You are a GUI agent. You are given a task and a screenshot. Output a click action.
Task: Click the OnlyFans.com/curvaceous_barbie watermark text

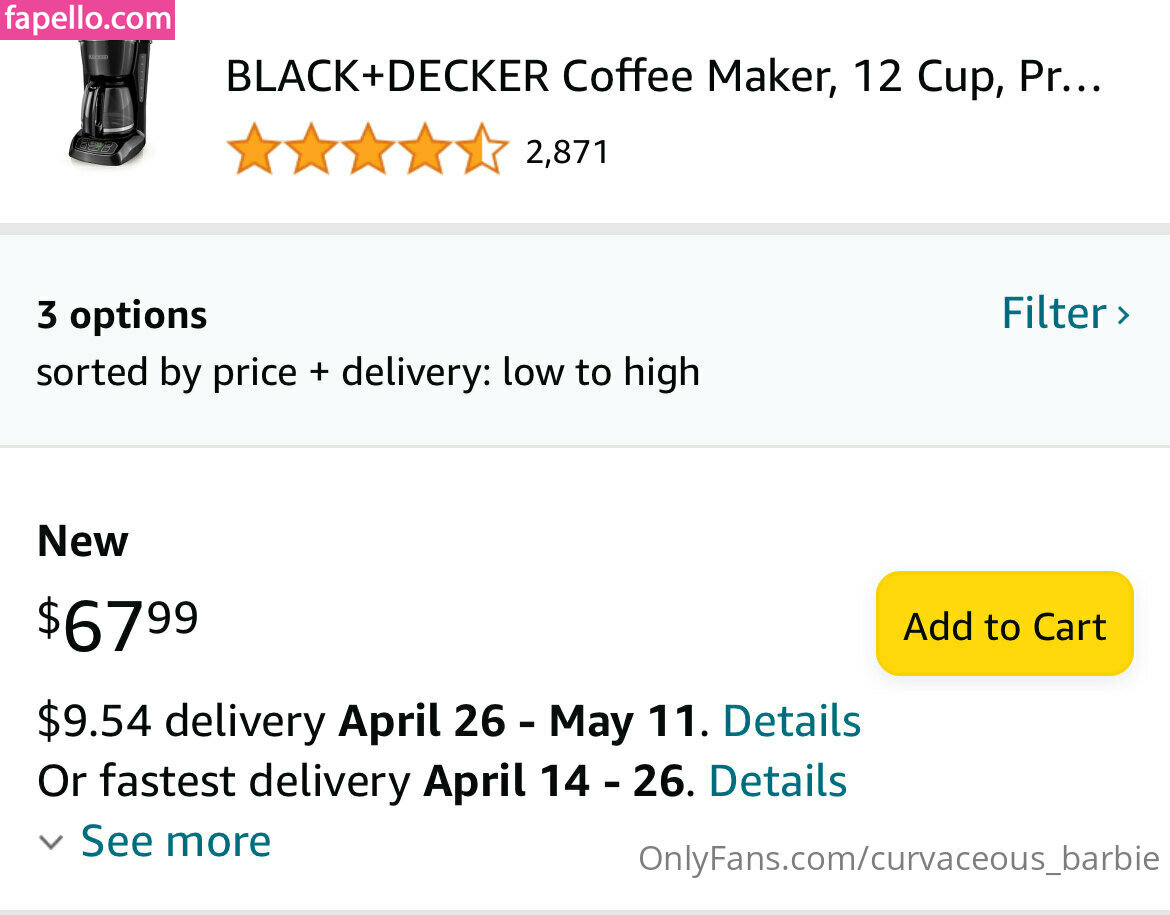point(898,859)
